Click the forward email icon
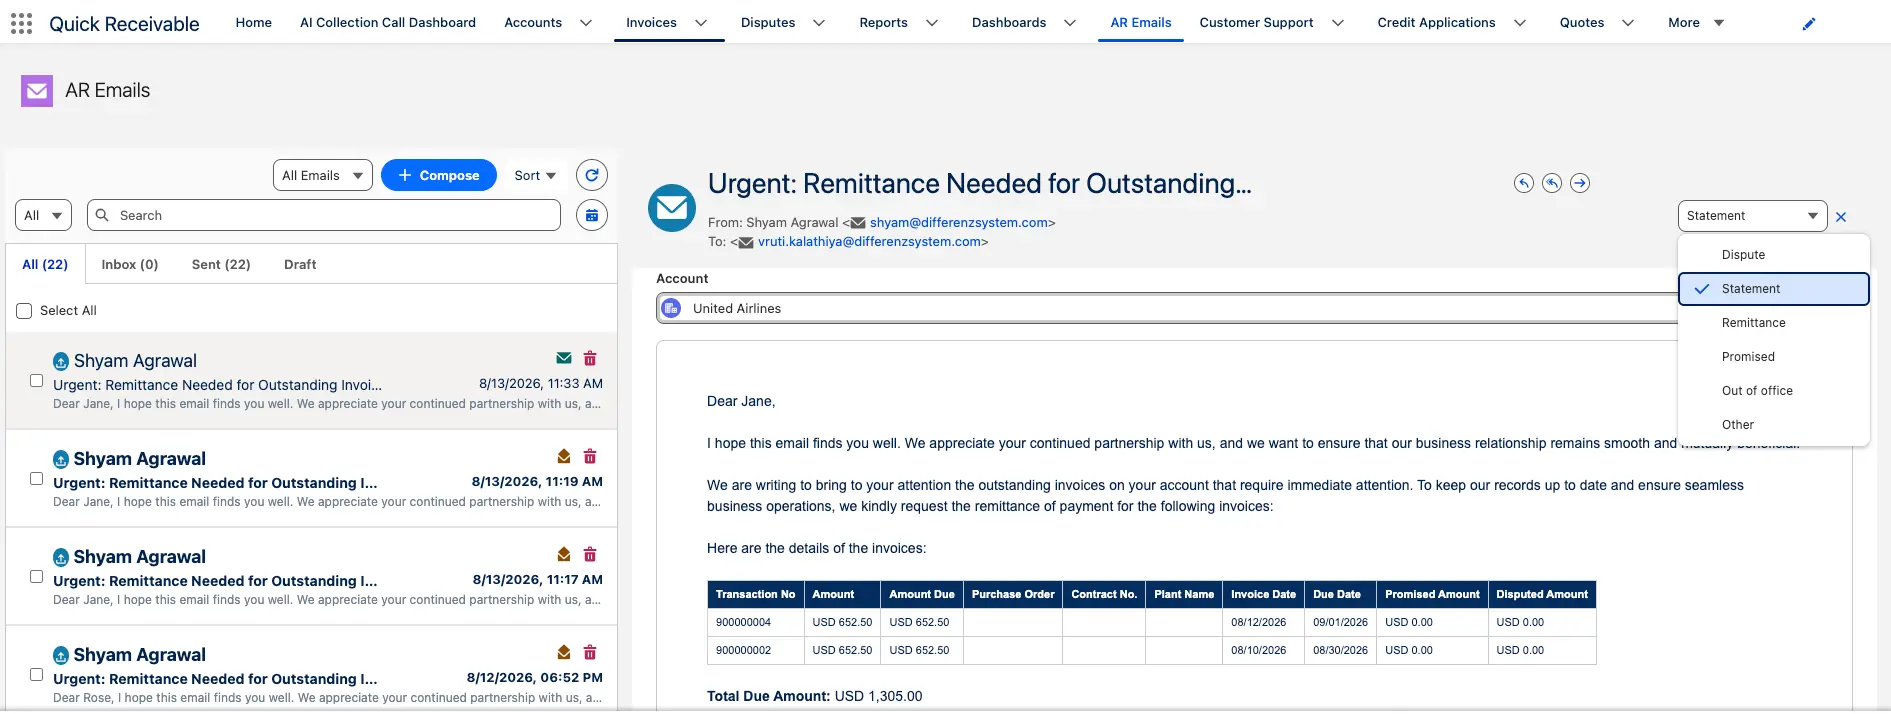This screenshot has height=714, width=1891. pyautogui.click(x=1579, y=183)
